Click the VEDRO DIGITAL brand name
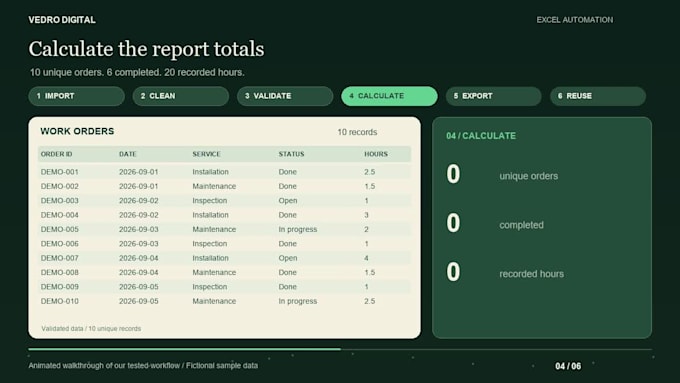 tap(62, 20)
